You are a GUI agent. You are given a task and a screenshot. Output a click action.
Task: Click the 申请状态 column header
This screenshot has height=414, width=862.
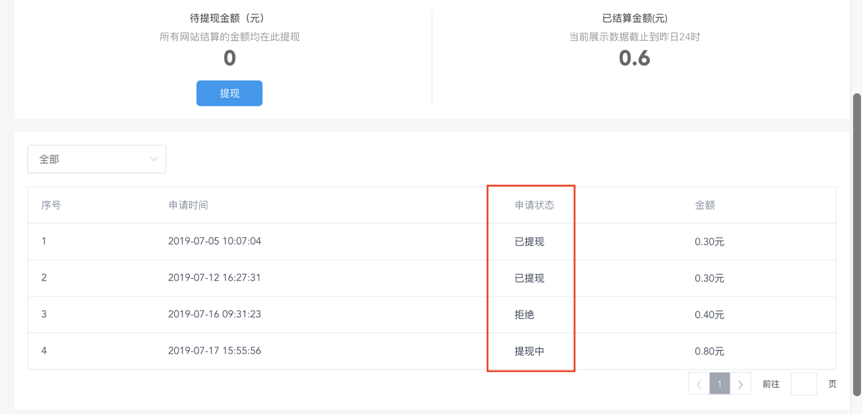click(534, 205)
